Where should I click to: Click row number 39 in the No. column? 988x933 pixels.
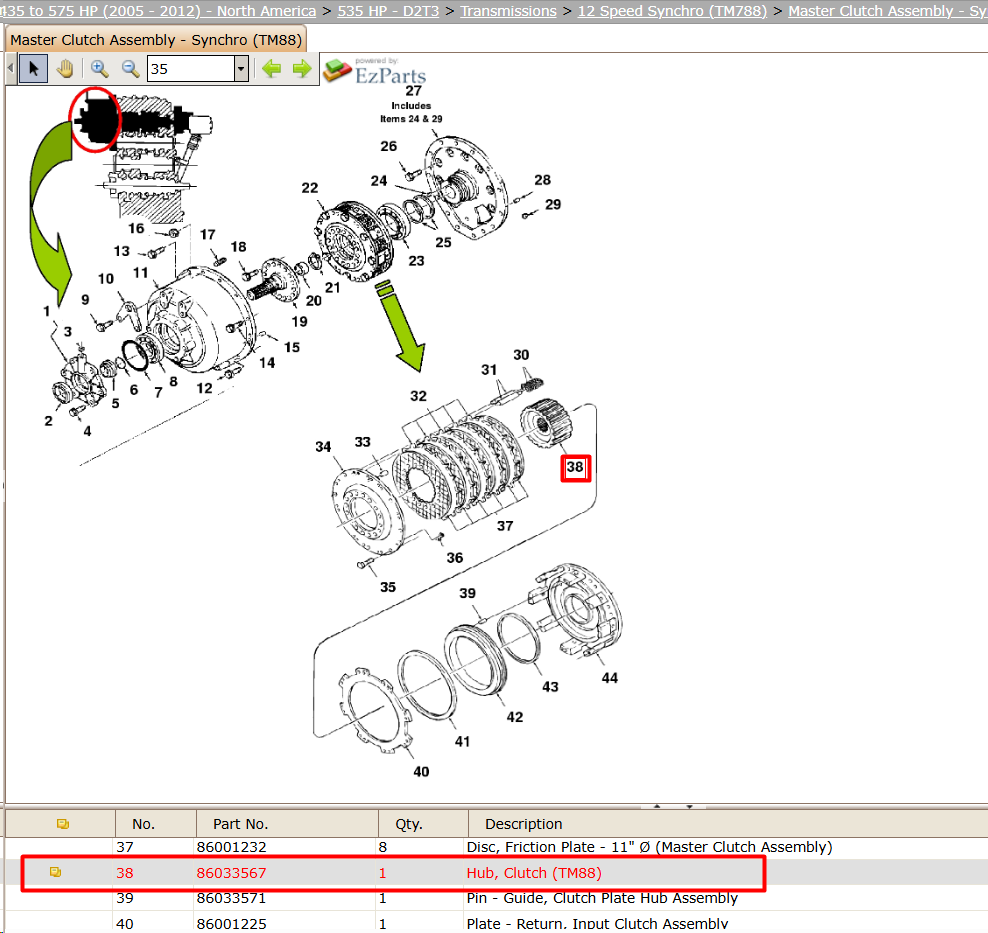[125, 898]
